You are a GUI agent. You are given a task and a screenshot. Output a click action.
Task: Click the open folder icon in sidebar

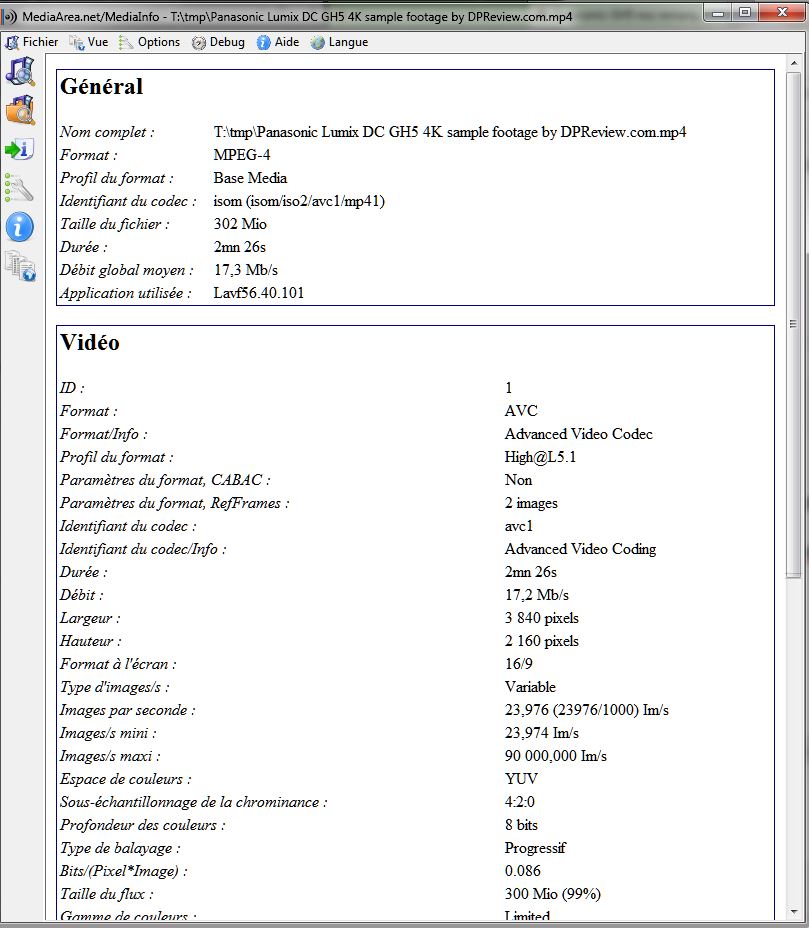click(21, 110)
